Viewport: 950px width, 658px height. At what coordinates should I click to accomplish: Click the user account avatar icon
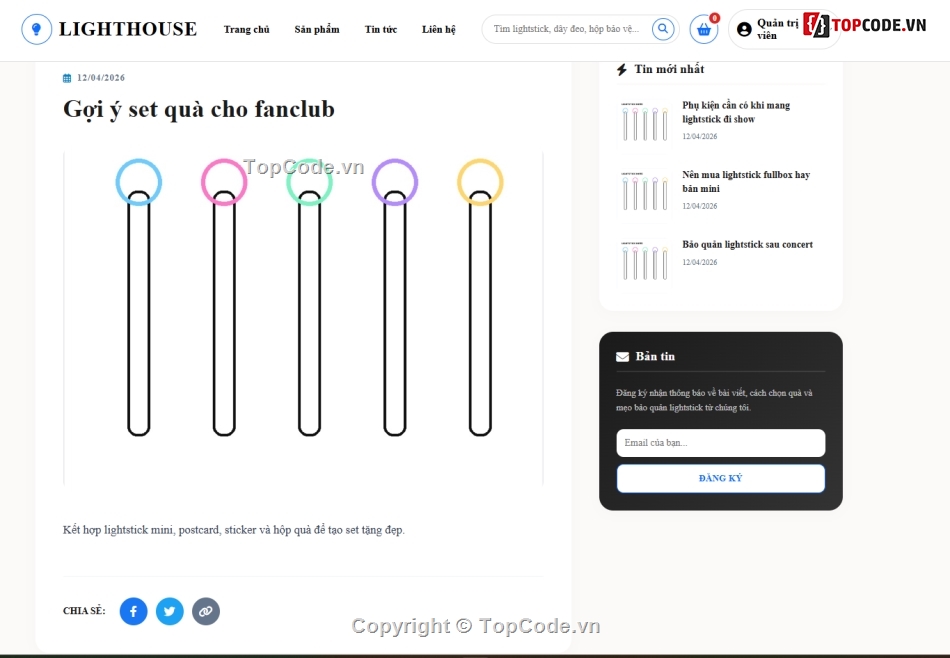[744, 29]
